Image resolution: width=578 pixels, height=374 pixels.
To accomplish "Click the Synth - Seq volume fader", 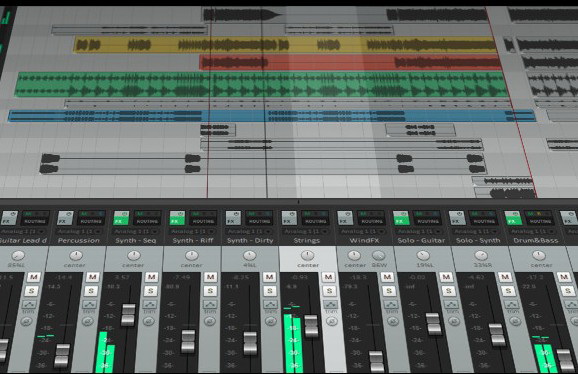I will pos(128,315).
